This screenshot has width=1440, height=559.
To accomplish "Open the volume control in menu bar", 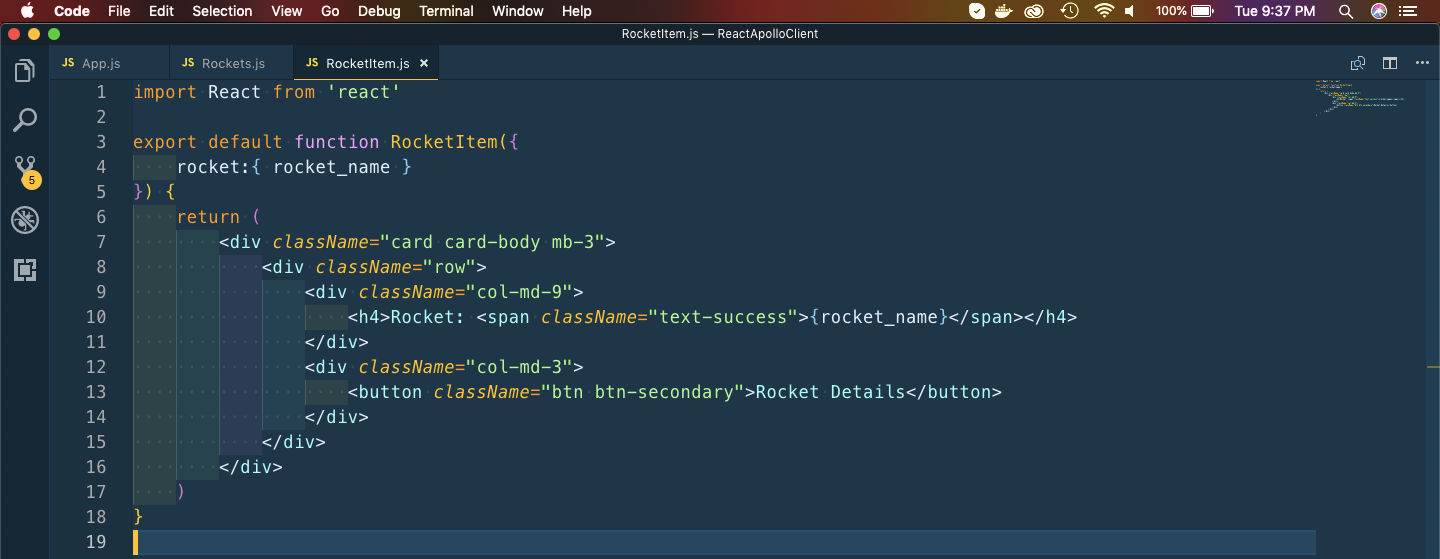I will tap(1130, 11).
